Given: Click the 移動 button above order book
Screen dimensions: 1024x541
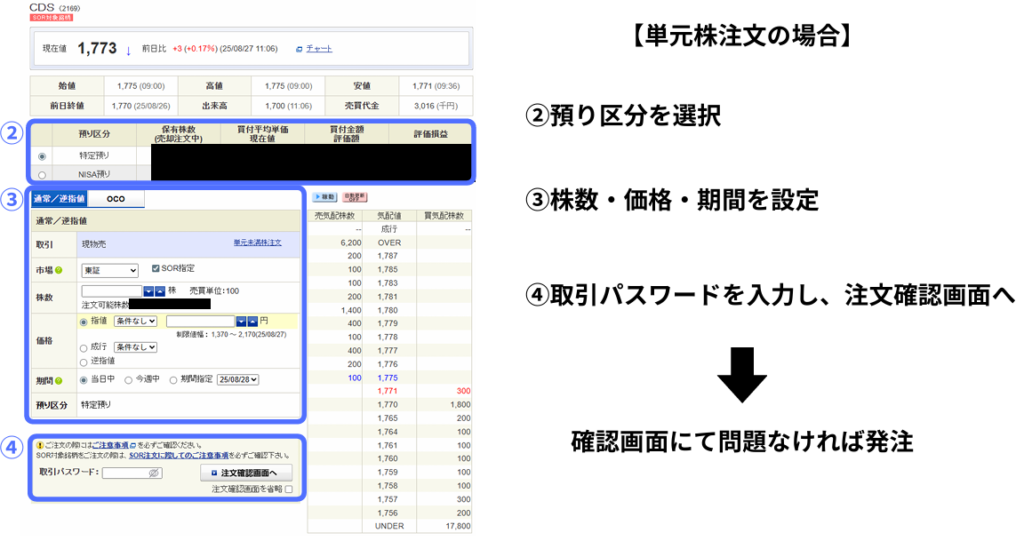Looking at the screenshot, I should (325, 198).
